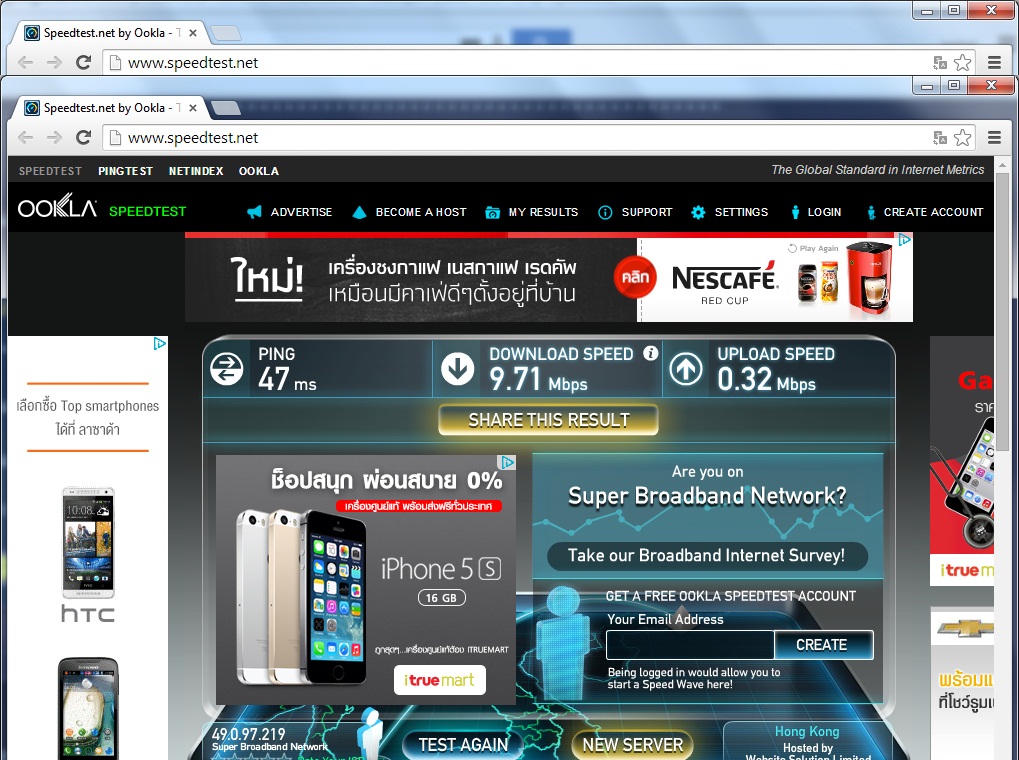Click the CREATE account button
This screenshot has width=1019, height=760.
[x=823, y=645]
